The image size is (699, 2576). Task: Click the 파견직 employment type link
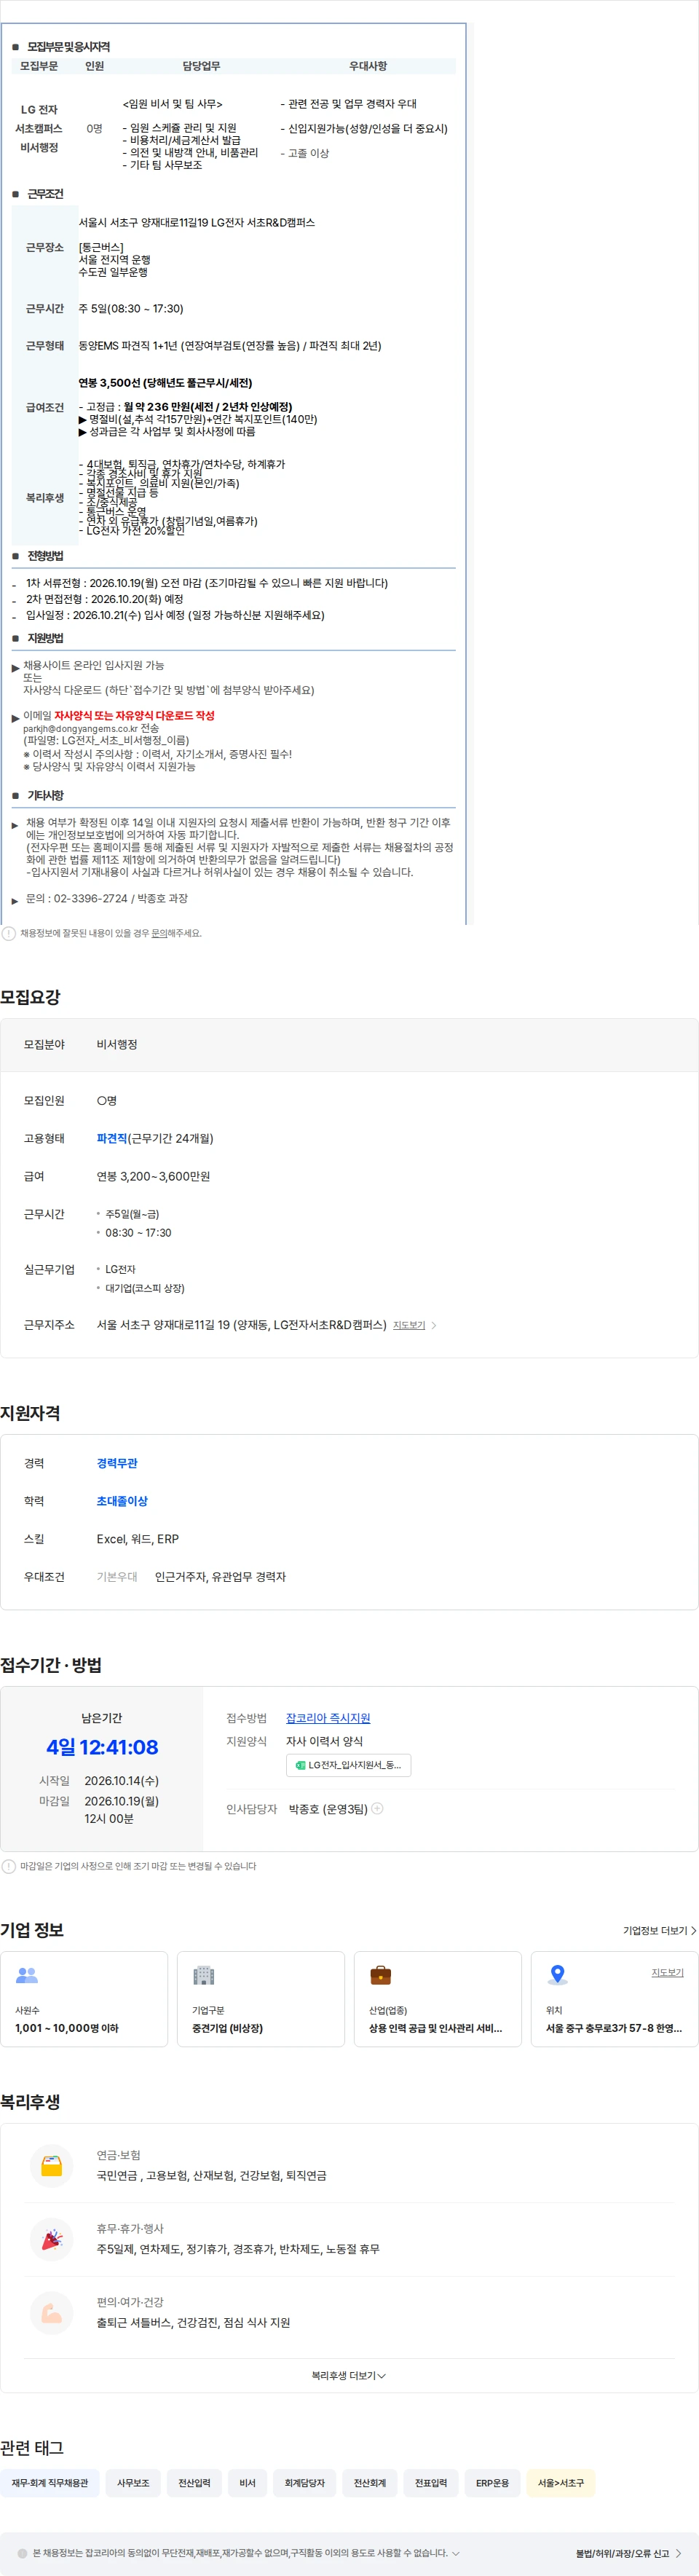pyautogui.click(x=112, y=1138)
